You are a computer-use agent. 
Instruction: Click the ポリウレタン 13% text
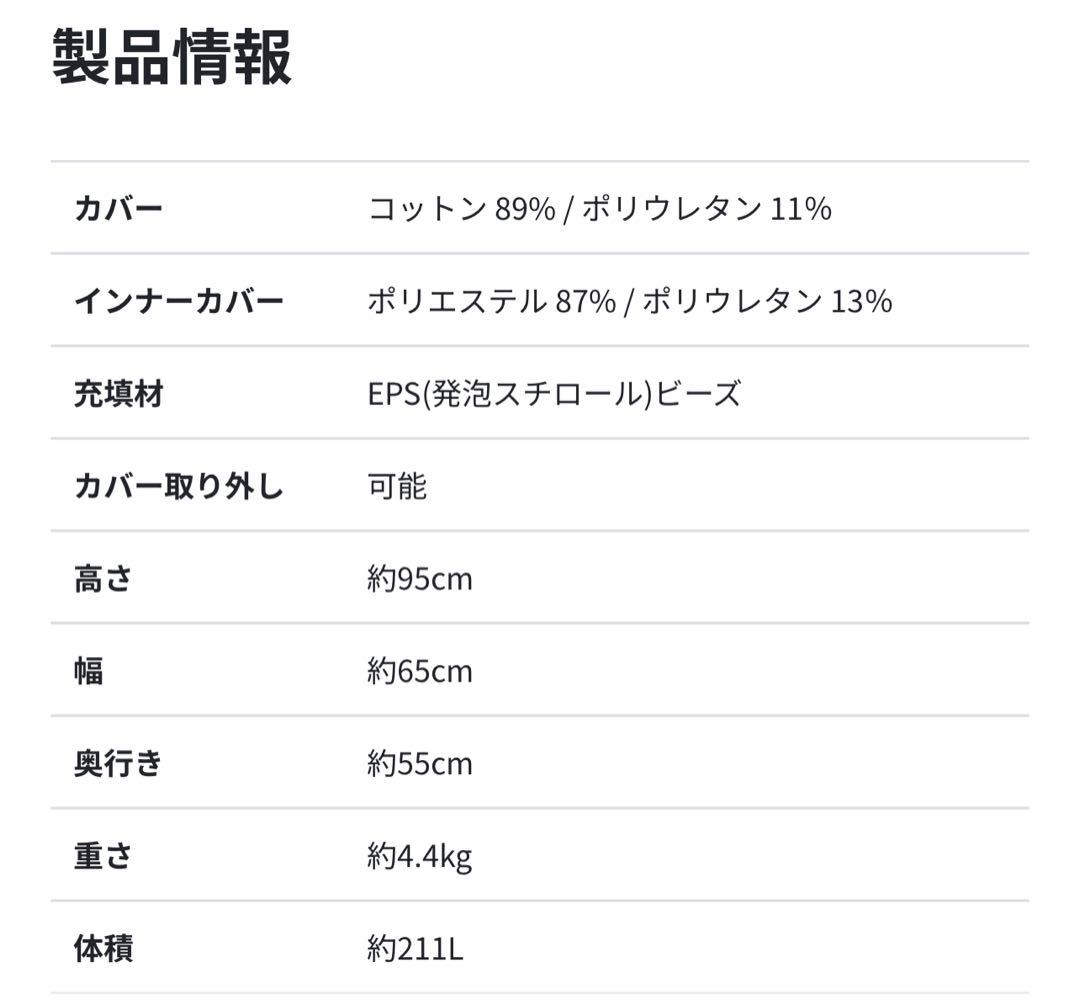[x=766, y=301]
